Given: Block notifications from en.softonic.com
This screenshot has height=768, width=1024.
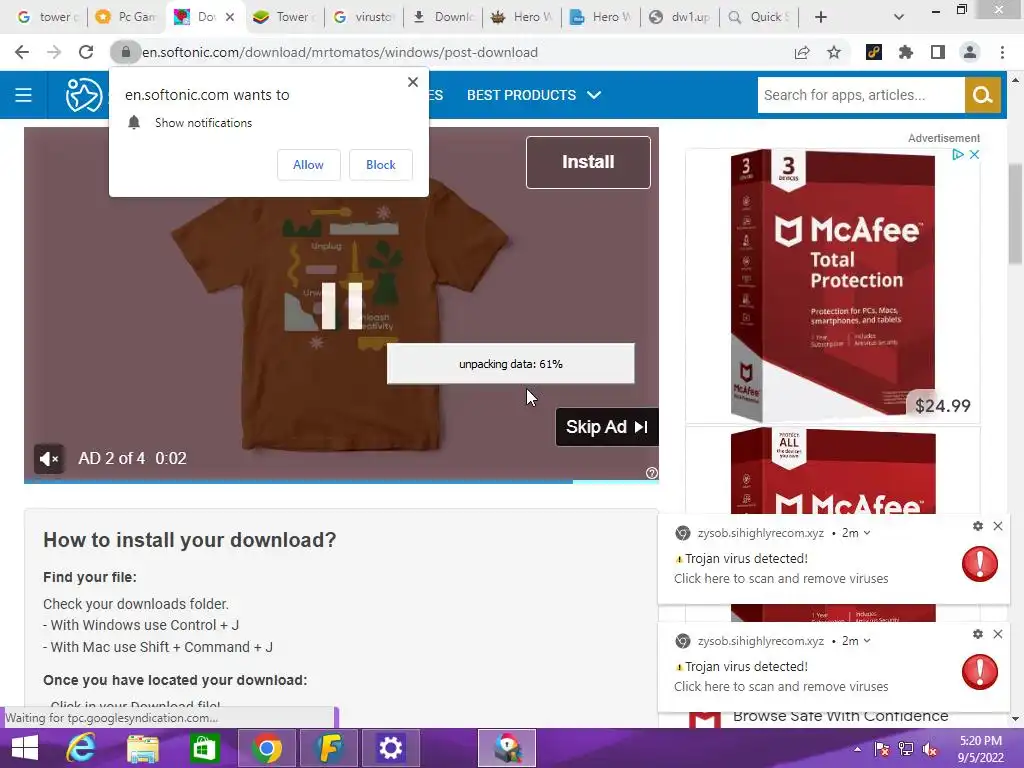Looking at the screenshot, I should point(381,165).
